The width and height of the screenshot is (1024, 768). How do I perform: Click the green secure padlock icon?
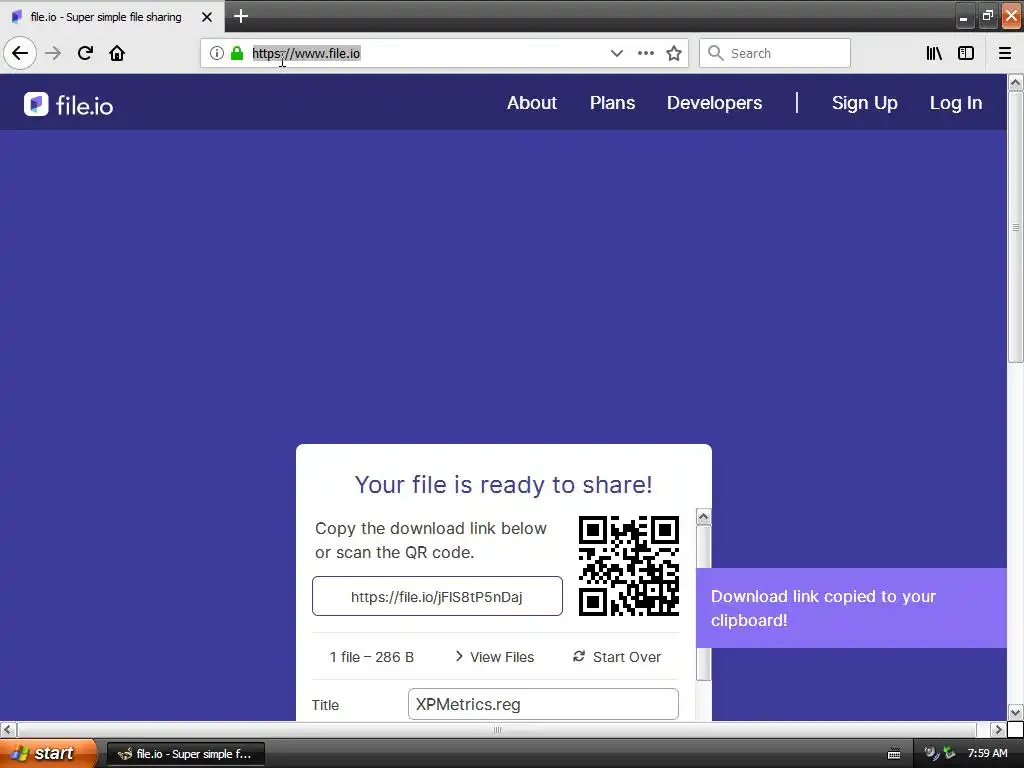tap(237, 53)
